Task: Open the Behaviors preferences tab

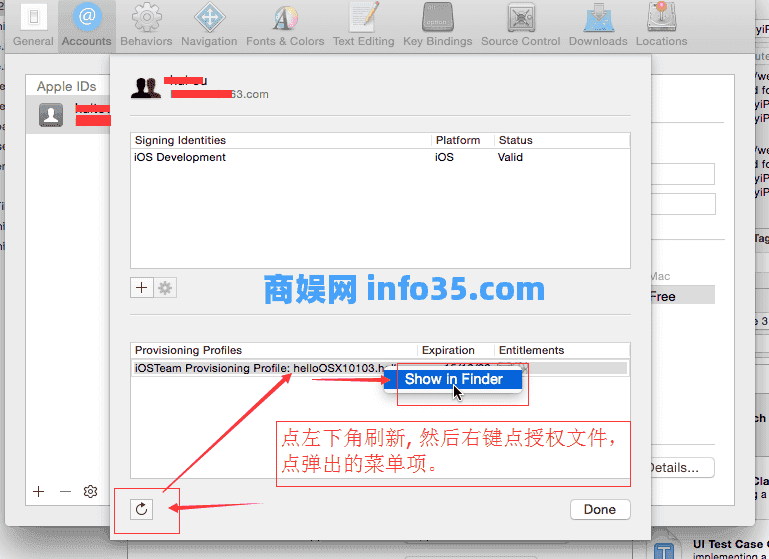Action: pos(146,25)
